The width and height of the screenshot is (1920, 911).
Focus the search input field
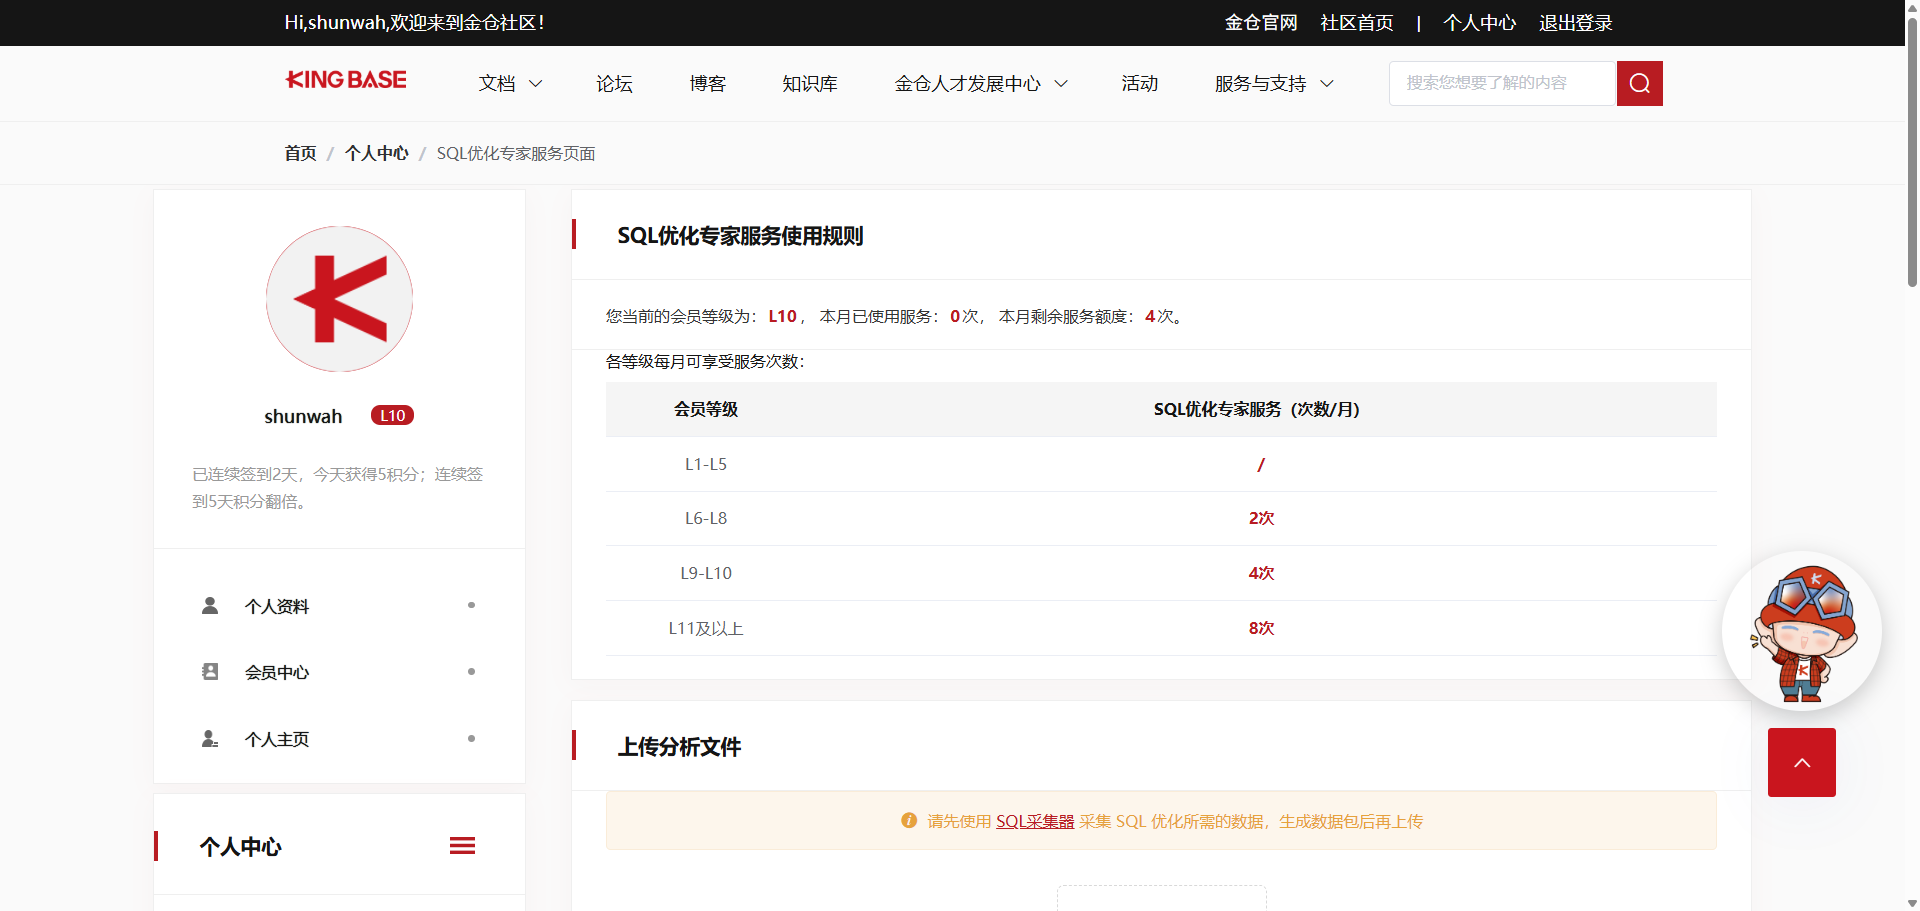[x=1503, y=83]
